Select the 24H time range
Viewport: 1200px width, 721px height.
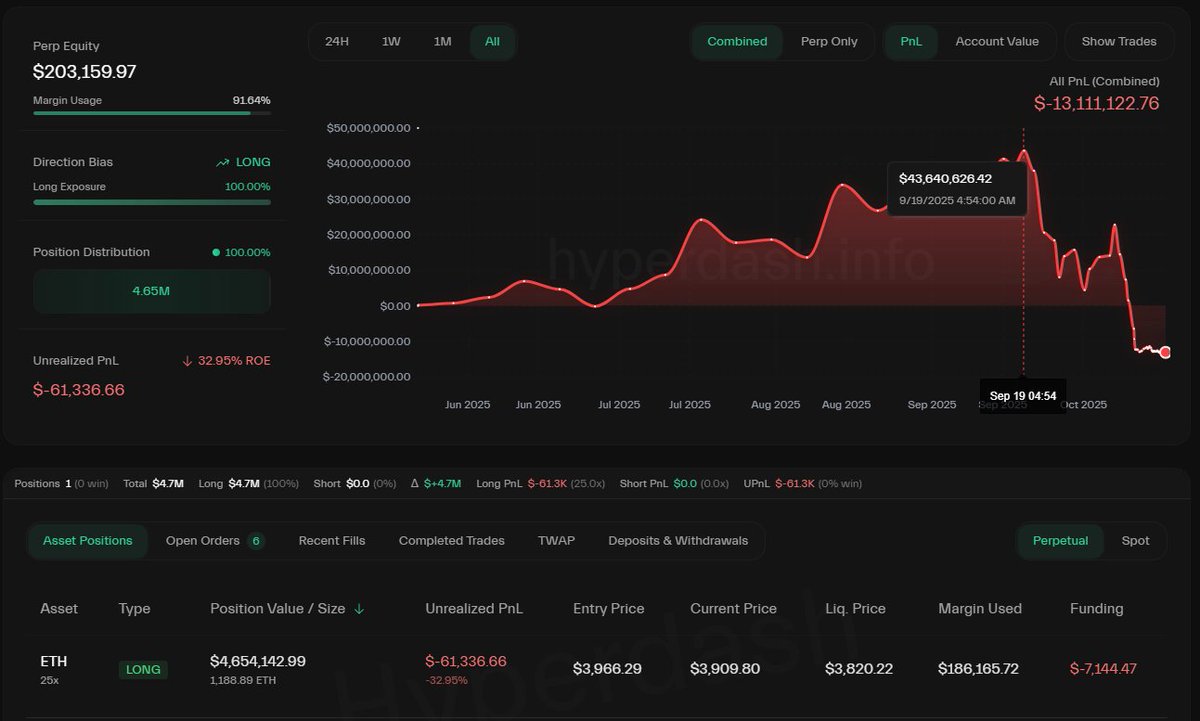click(337, 42)
